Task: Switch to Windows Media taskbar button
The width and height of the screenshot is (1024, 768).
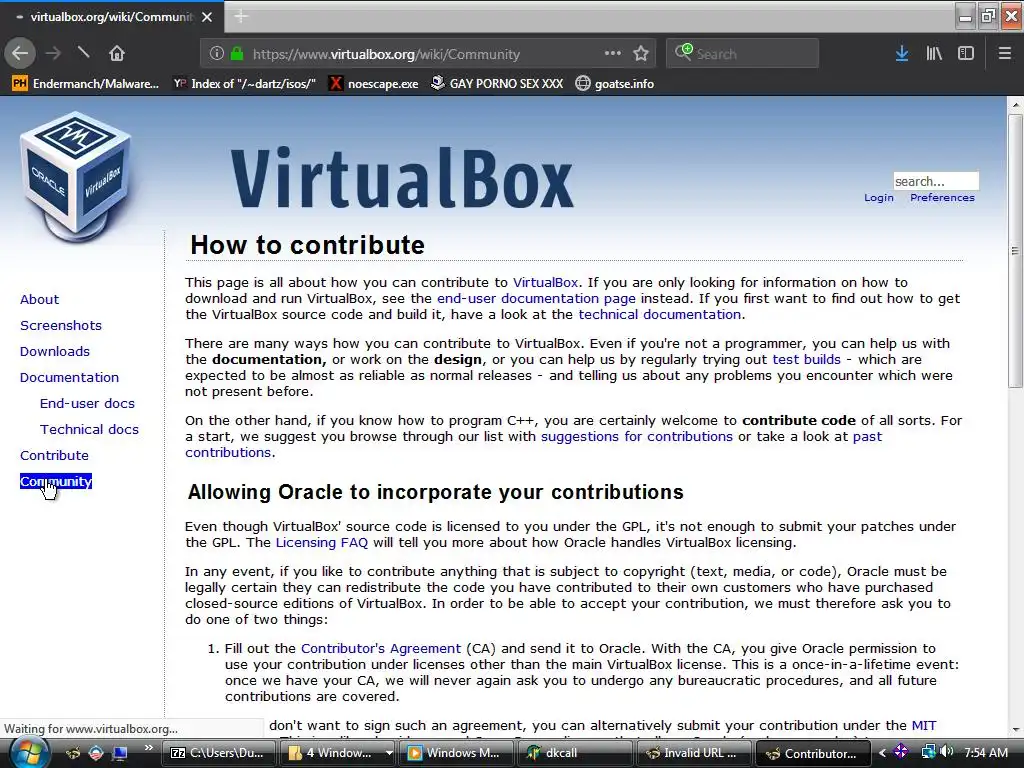Action: [455, 753]
